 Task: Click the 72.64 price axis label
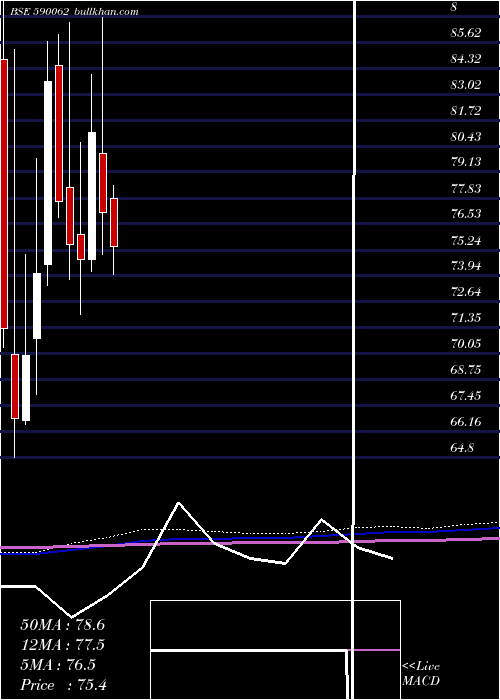tap(466, 292)
